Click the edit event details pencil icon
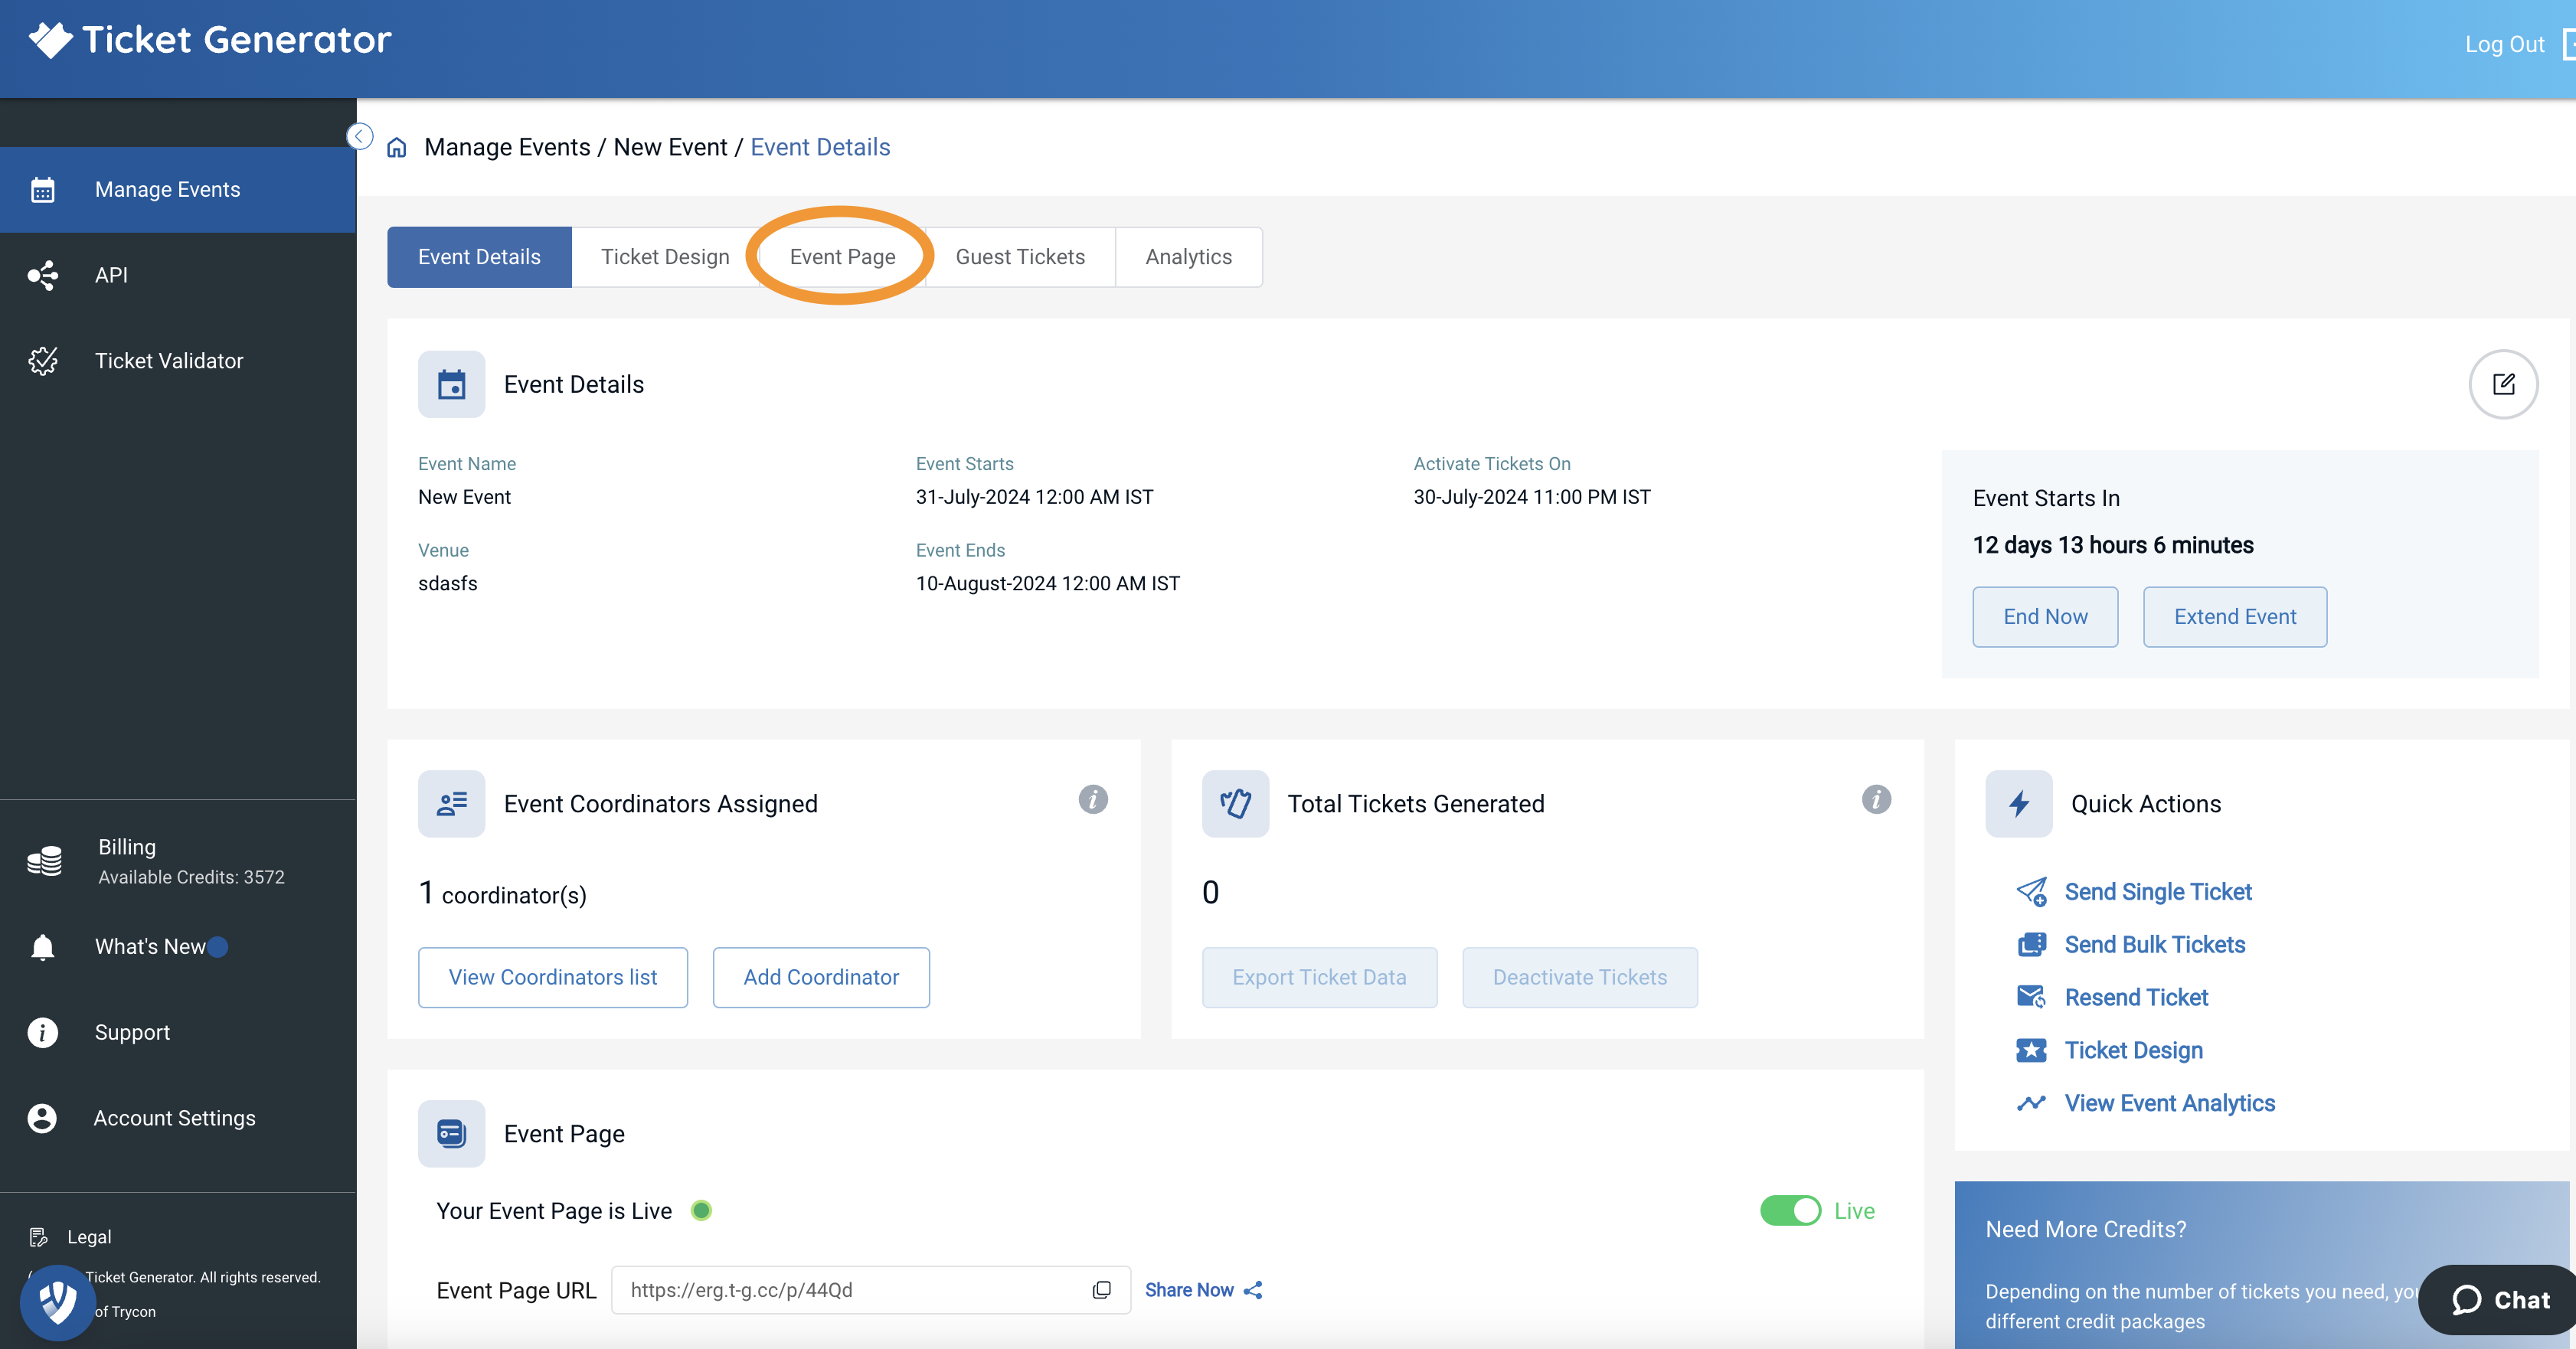The image size is (2576, 1349). click(x=2504, y=384)
